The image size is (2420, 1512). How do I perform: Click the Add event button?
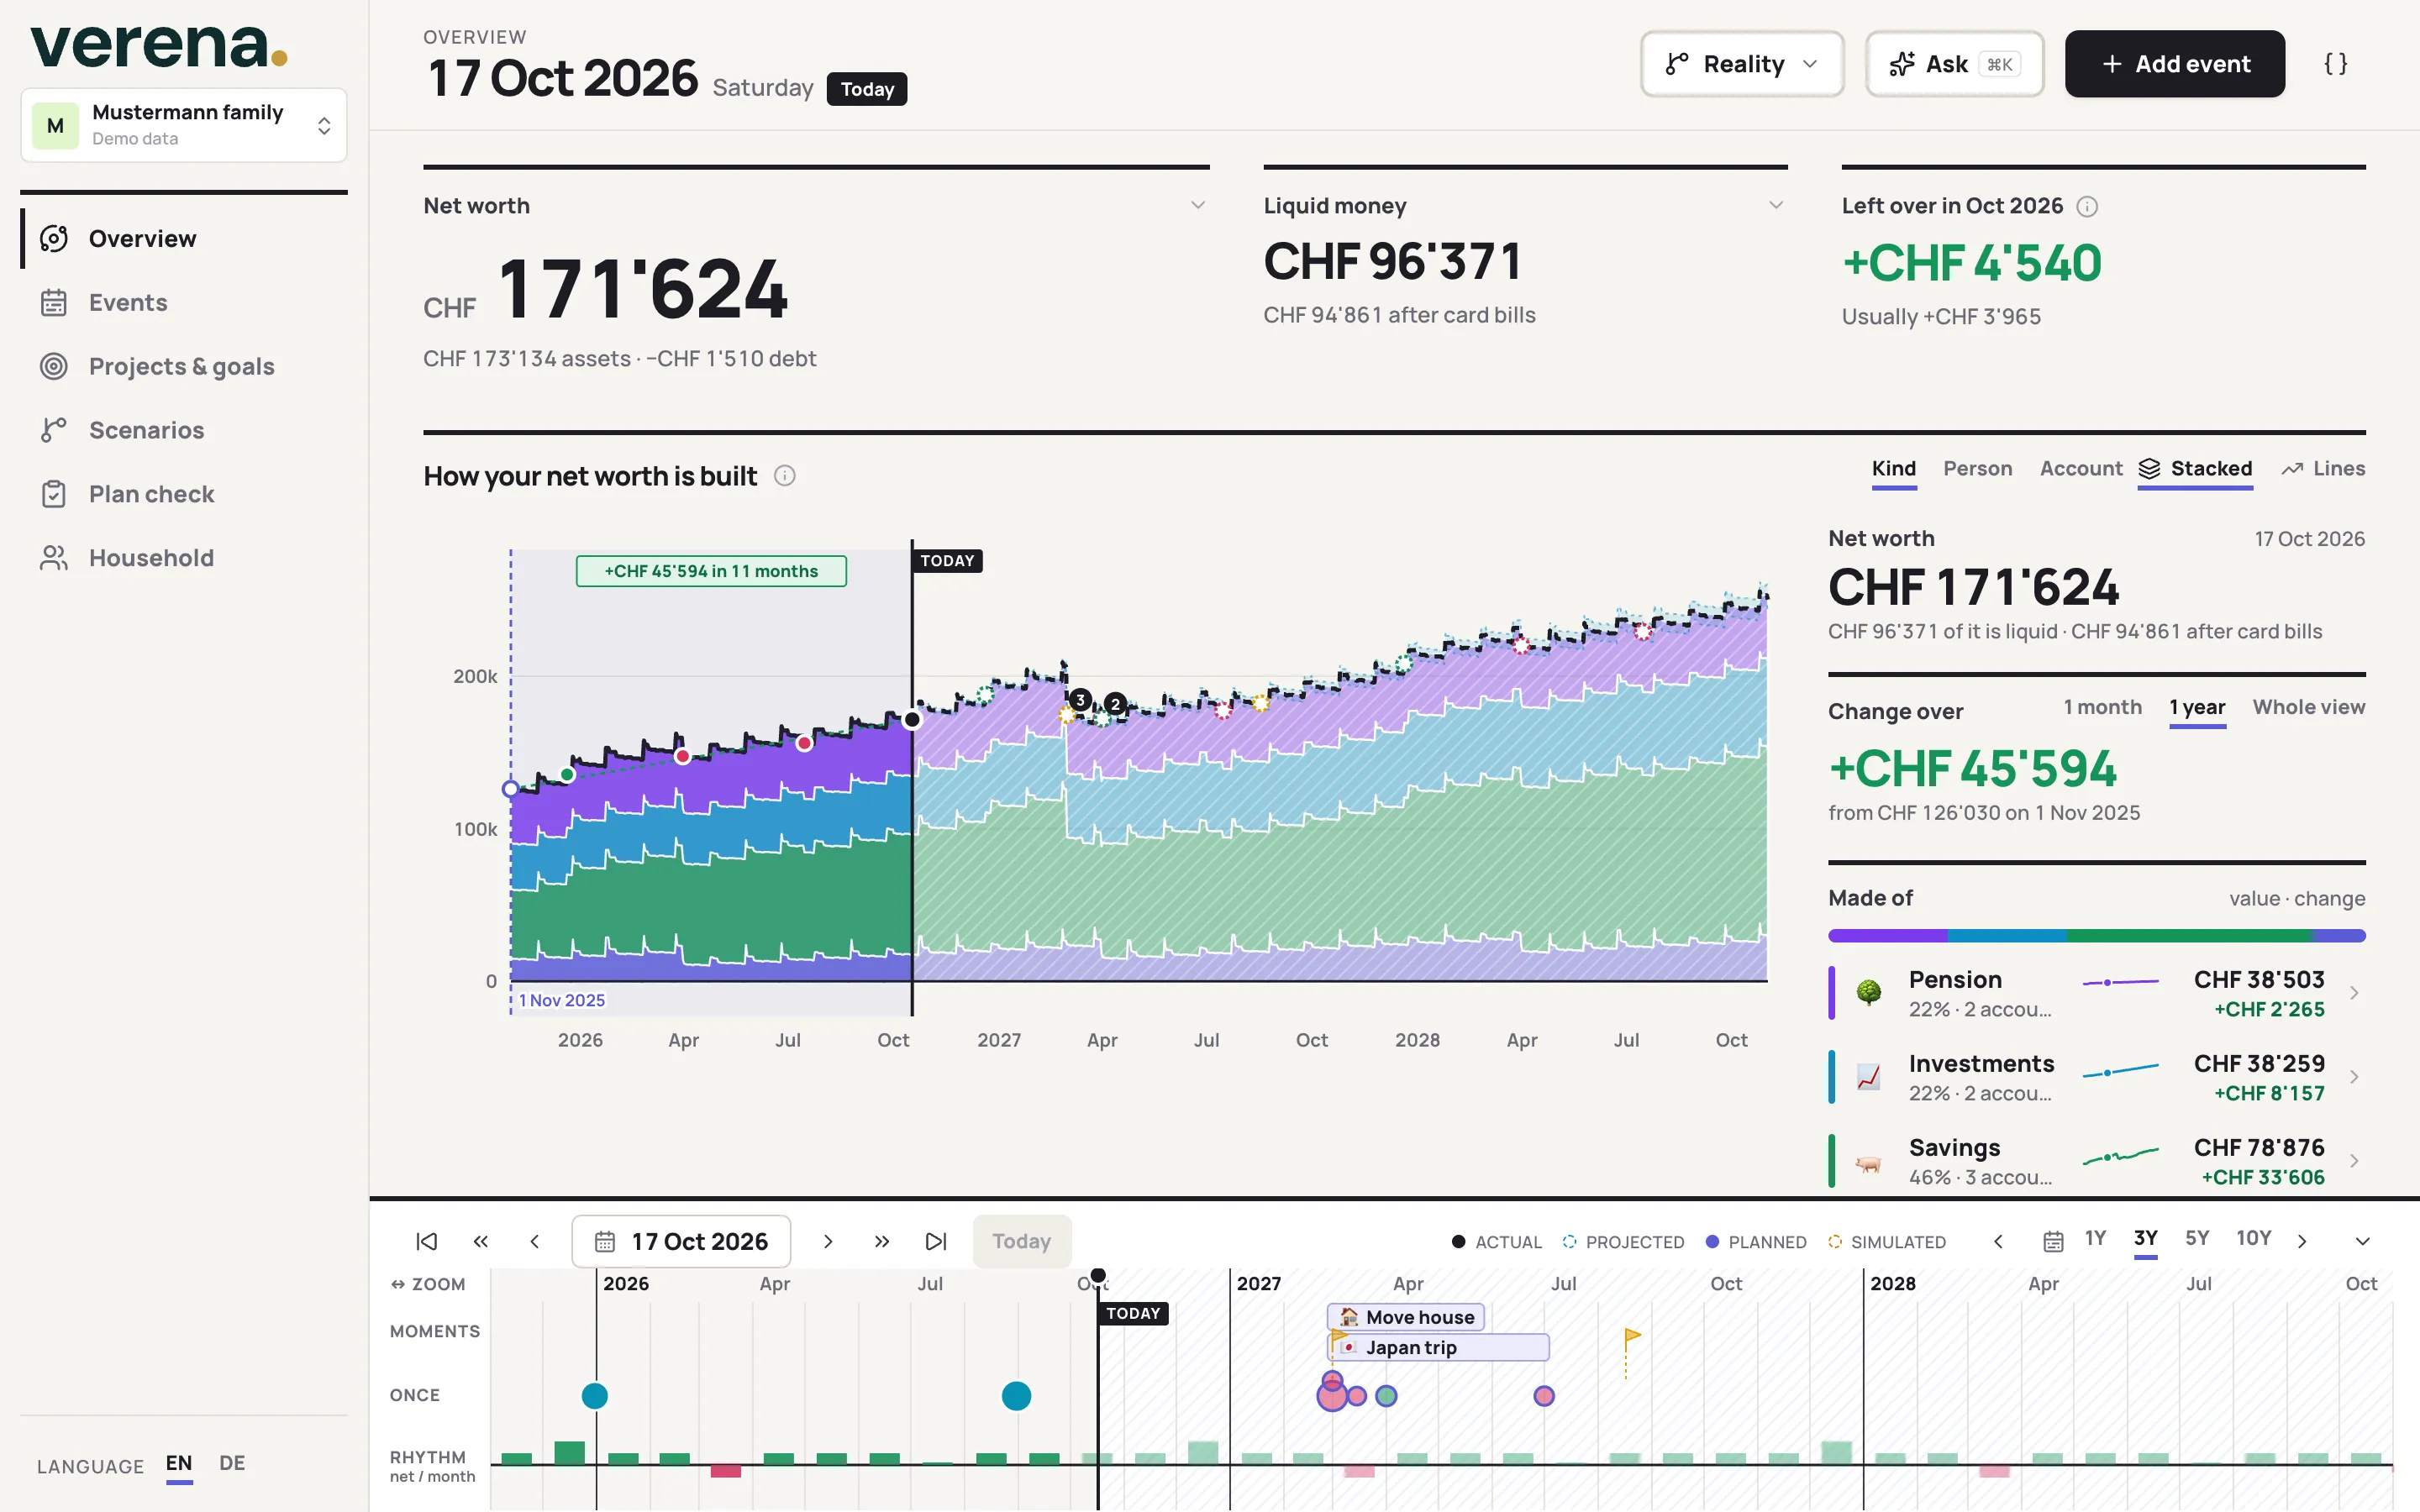click(x=2174, y=64)
